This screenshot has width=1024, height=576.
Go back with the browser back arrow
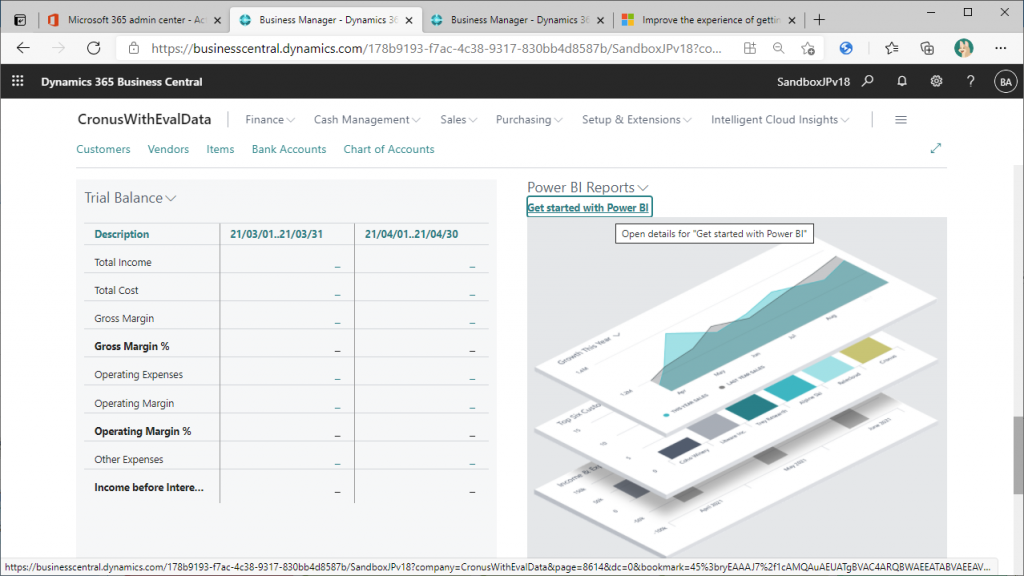[23, 48]
